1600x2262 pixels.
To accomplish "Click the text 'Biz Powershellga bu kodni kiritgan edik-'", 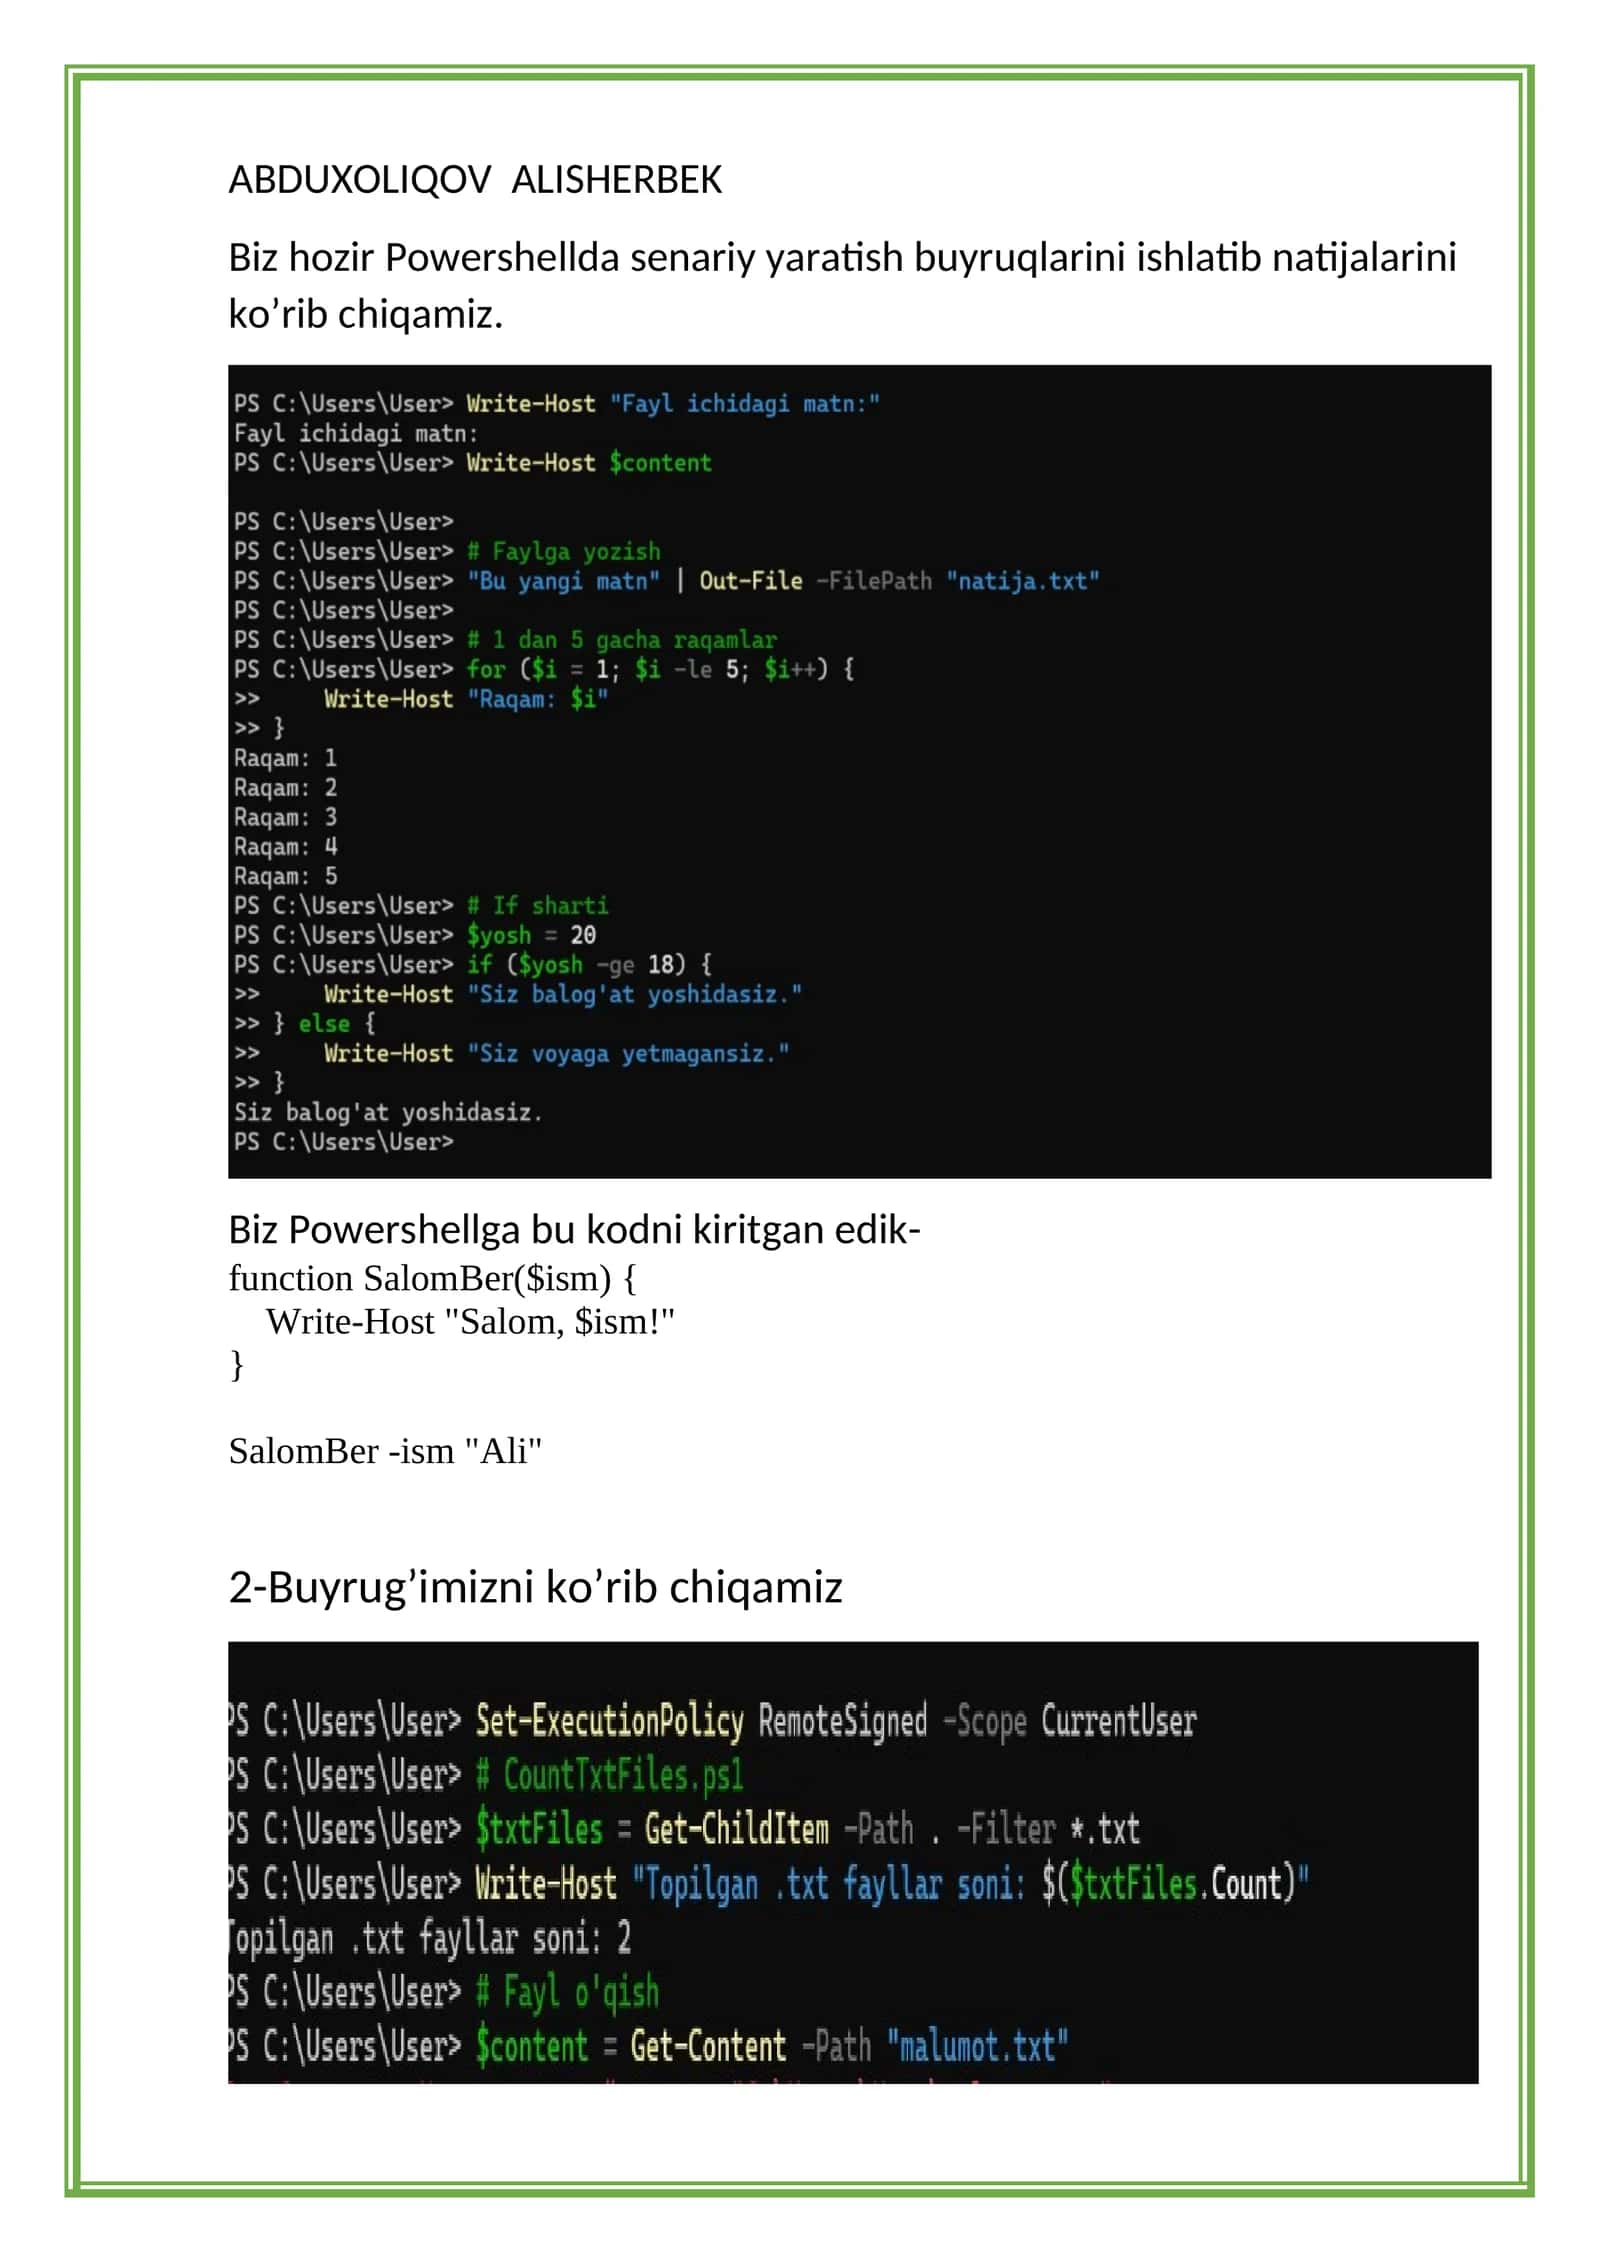I will click(574, 1230).
